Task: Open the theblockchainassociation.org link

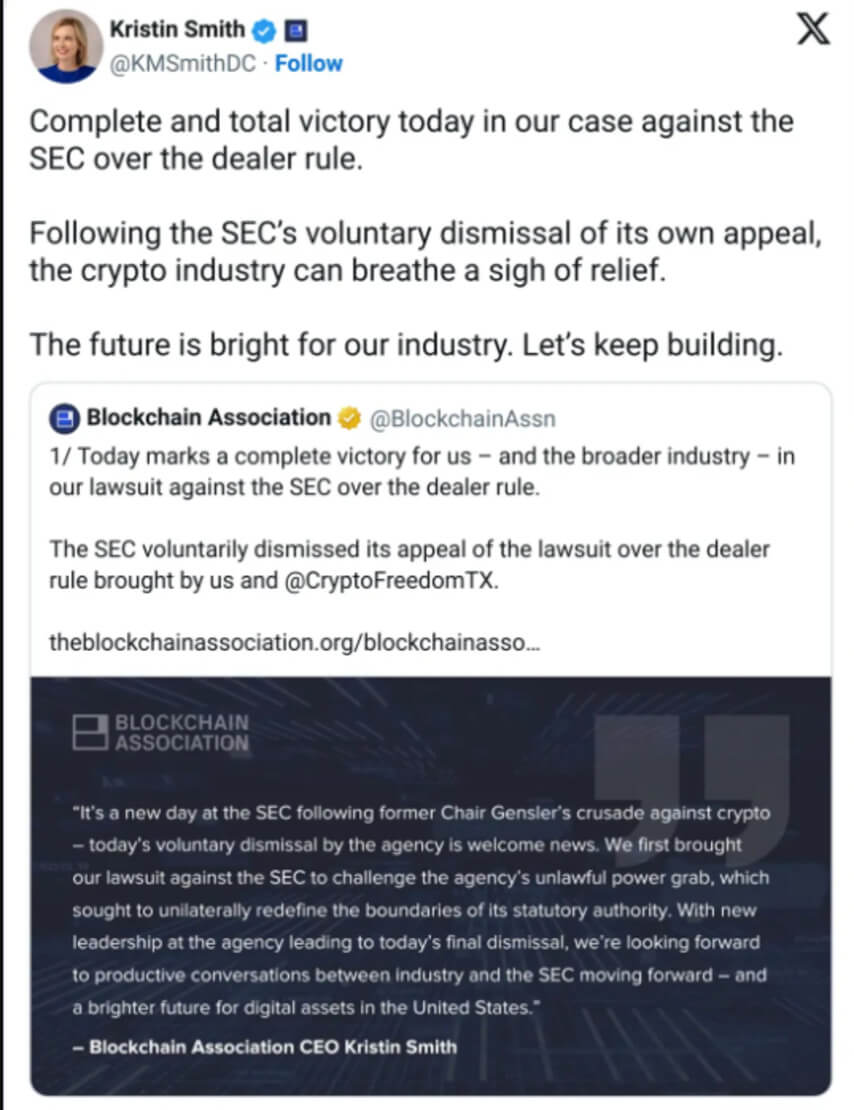Action: point(294,642)
